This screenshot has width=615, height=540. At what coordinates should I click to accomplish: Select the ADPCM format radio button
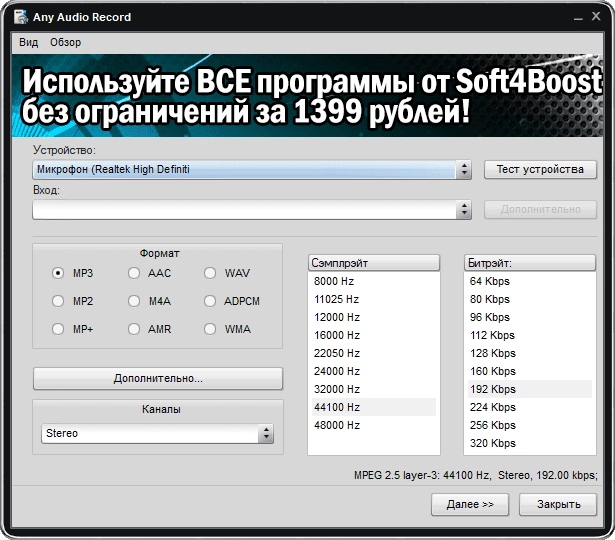(x=210, y=301)
